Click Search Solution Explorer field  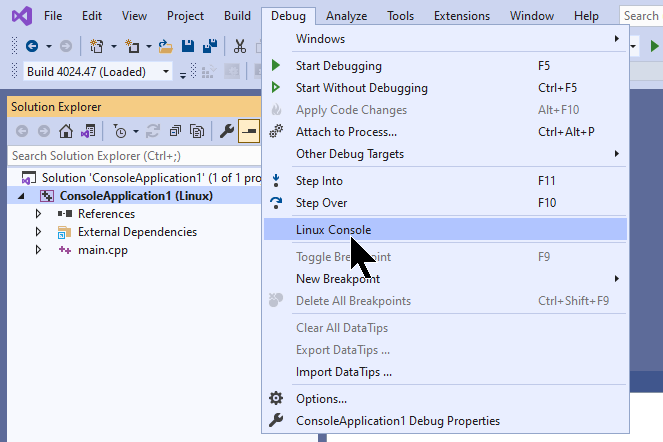pos(134,156)
